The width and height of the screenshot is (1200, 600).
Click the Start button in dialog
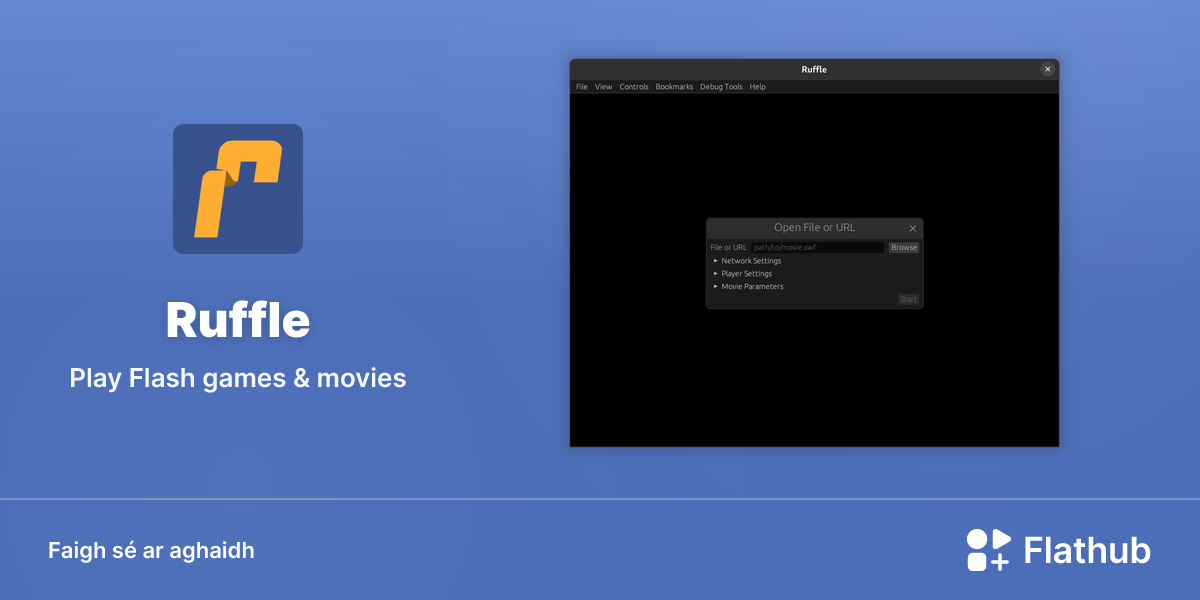click(908, 300)
